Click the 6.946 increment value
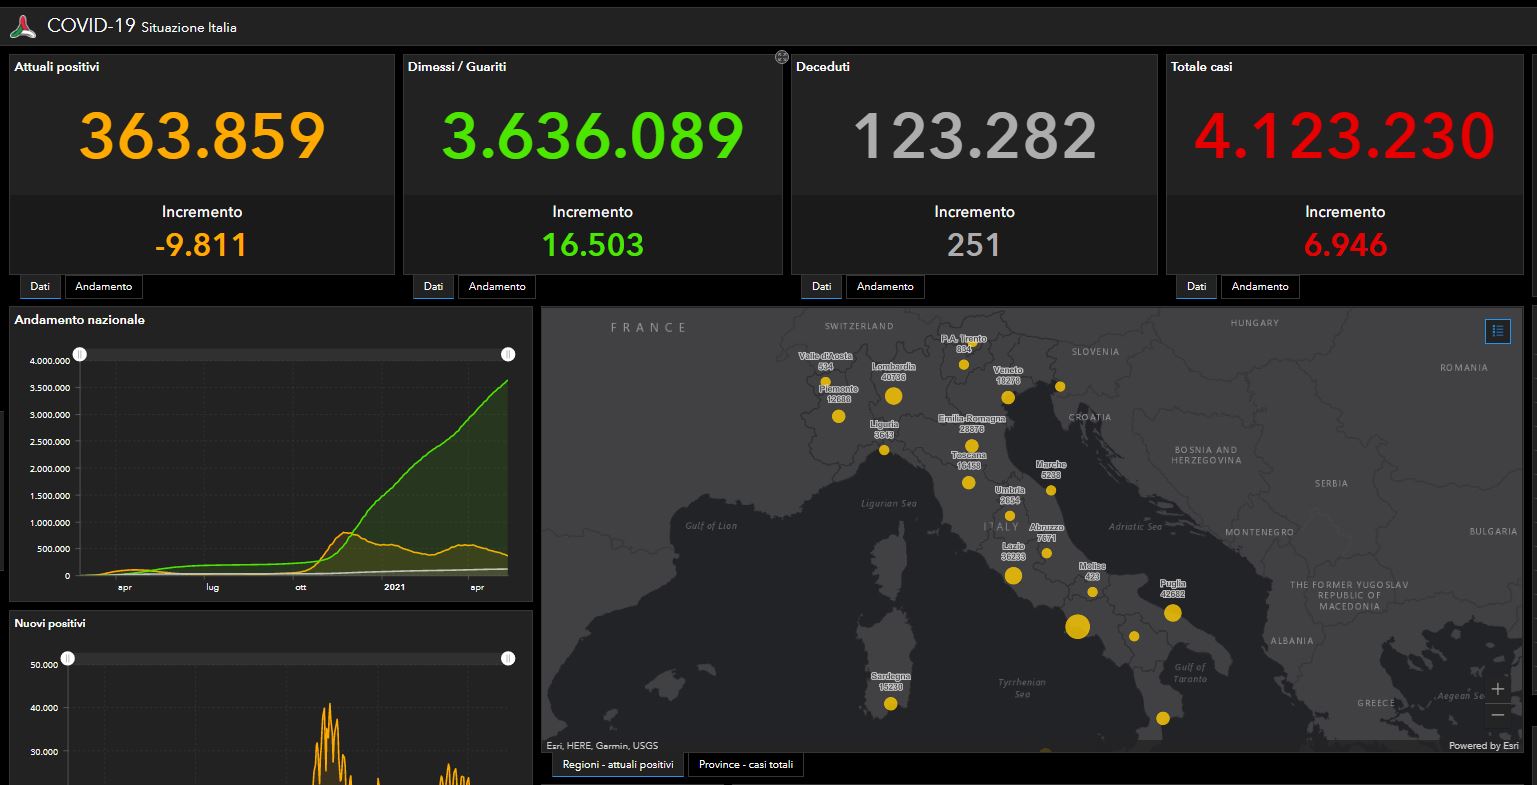Image resolution: width=1537 pixels, height=785 pixels. coord(1345,245)
